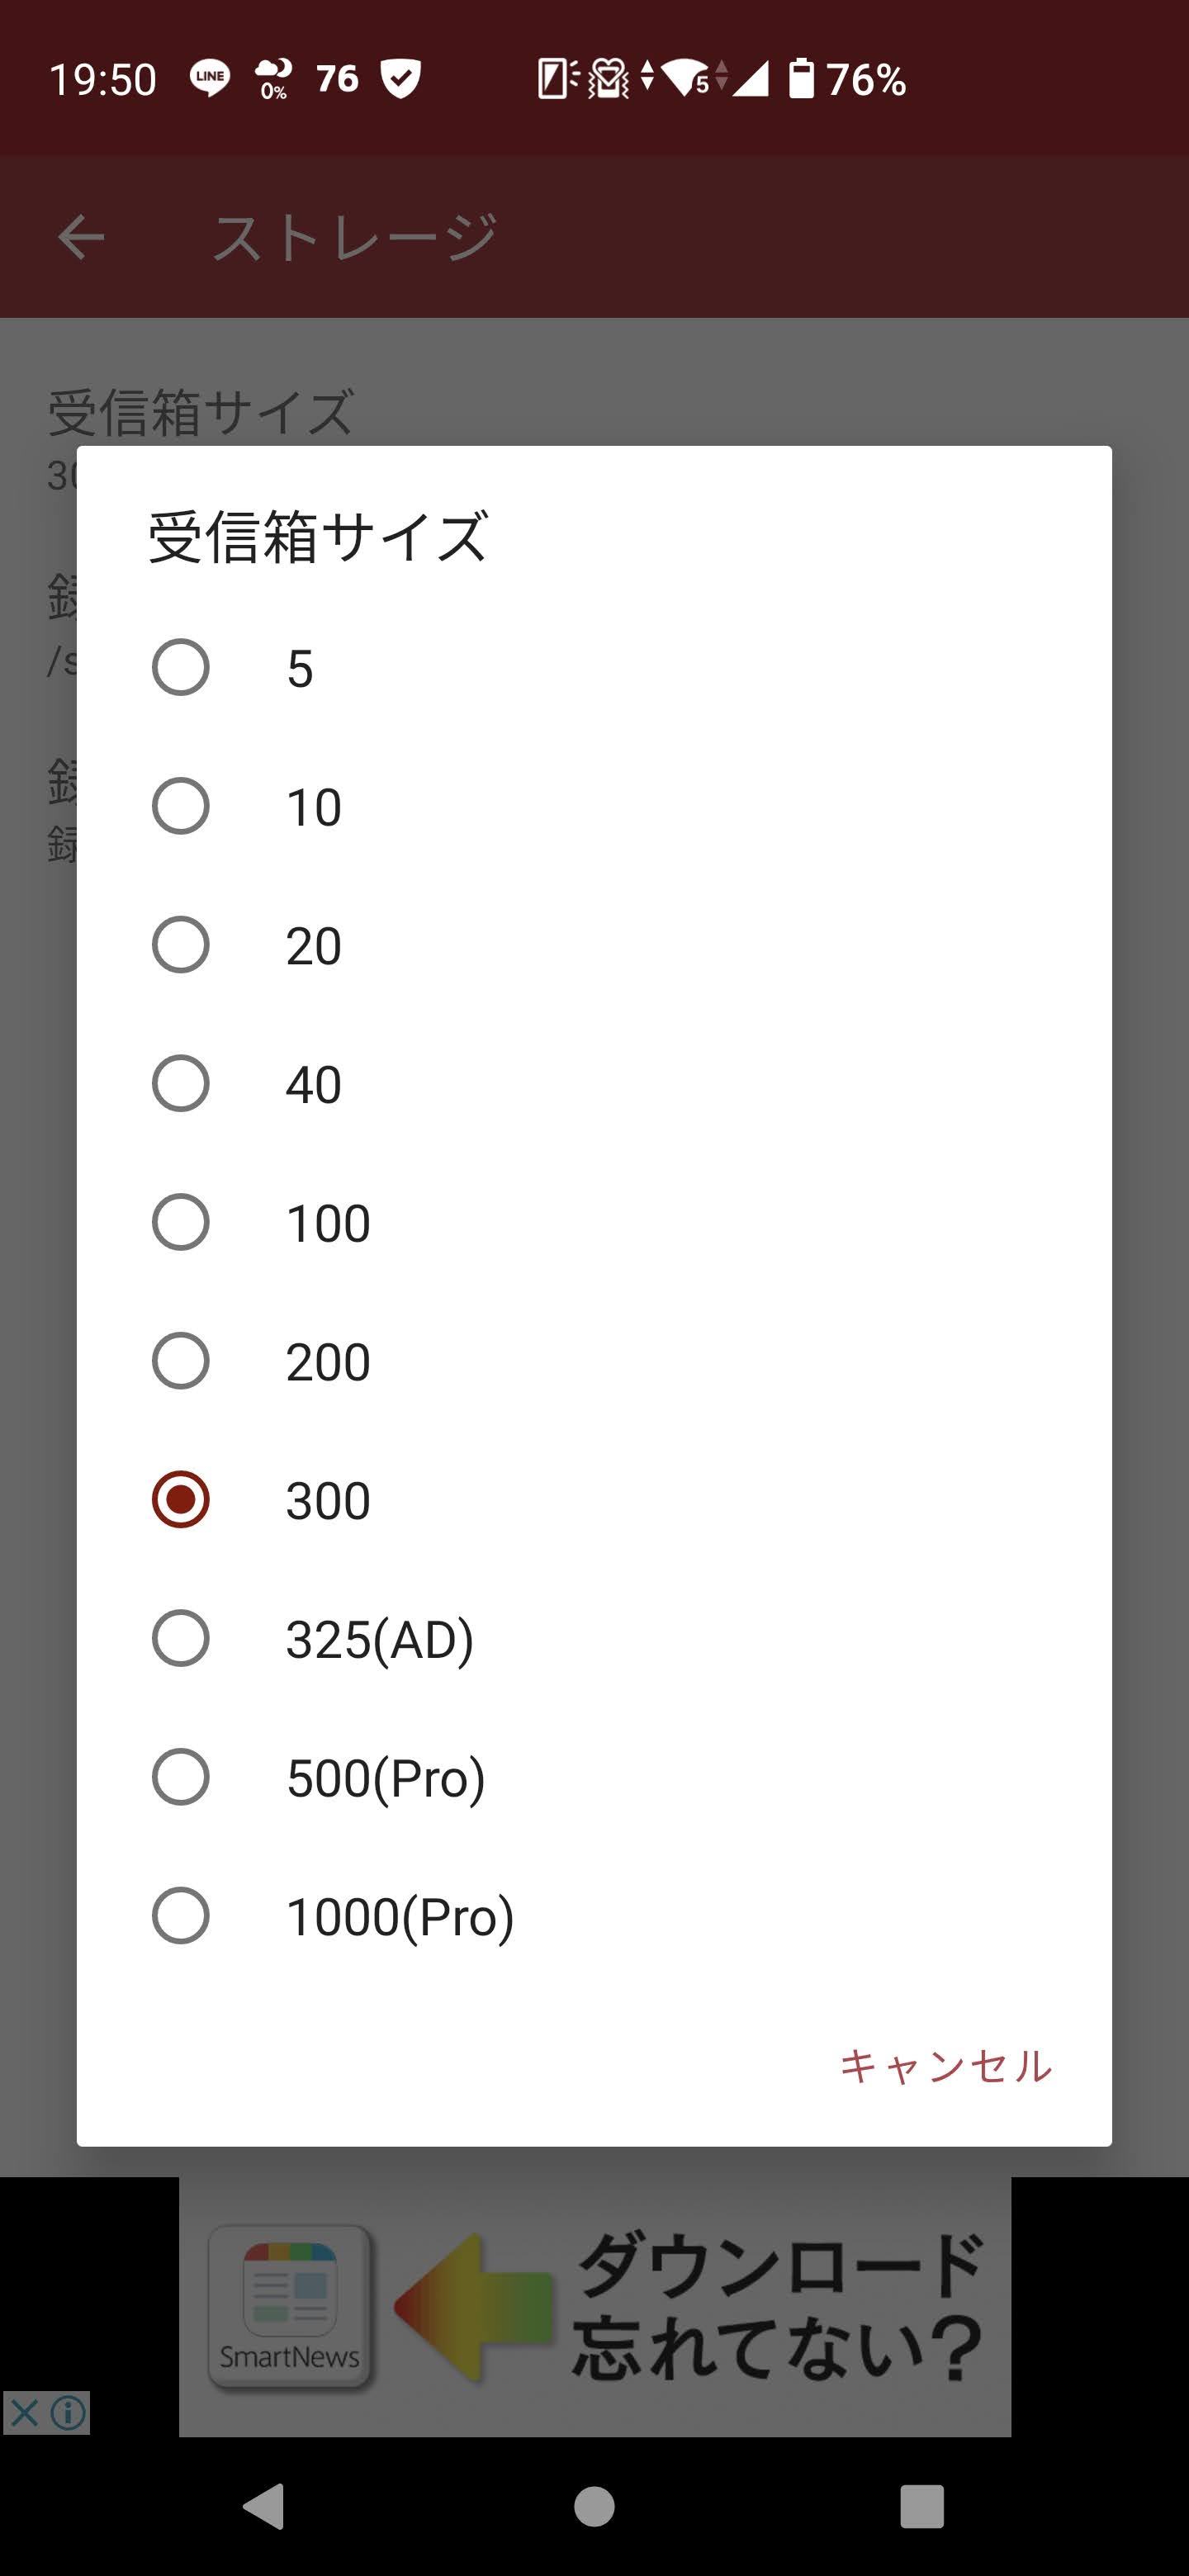This screenshot has width=1189, height=2576.
Task: Tap the LINE notification icon in the status bar
Action: 209,78
